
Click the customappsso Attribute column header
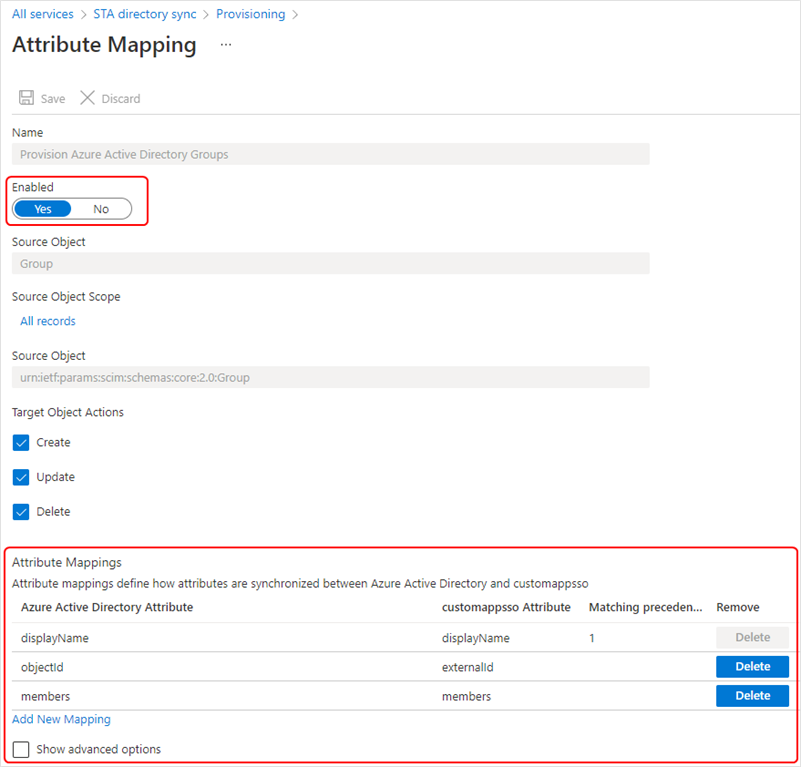pyautogui.click(x=506, y=607)
